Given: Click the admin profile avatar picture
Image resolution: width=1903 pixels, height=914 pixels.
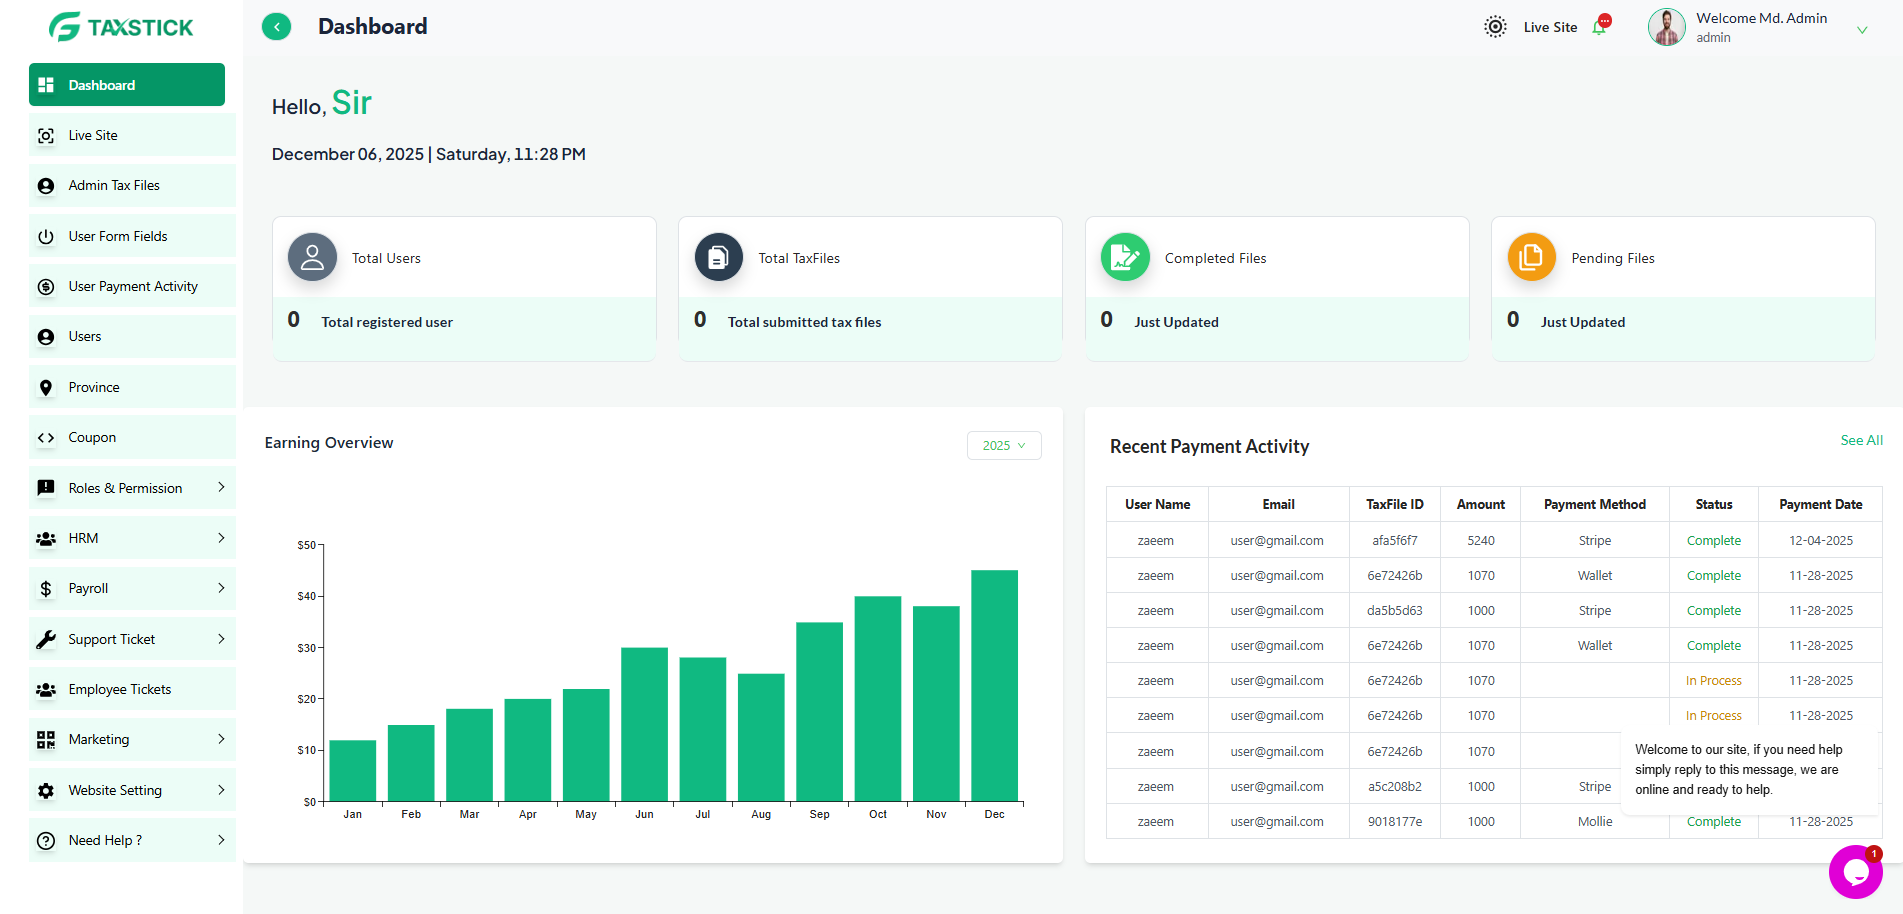Looking at the screenshot, I should (1666, 27).
